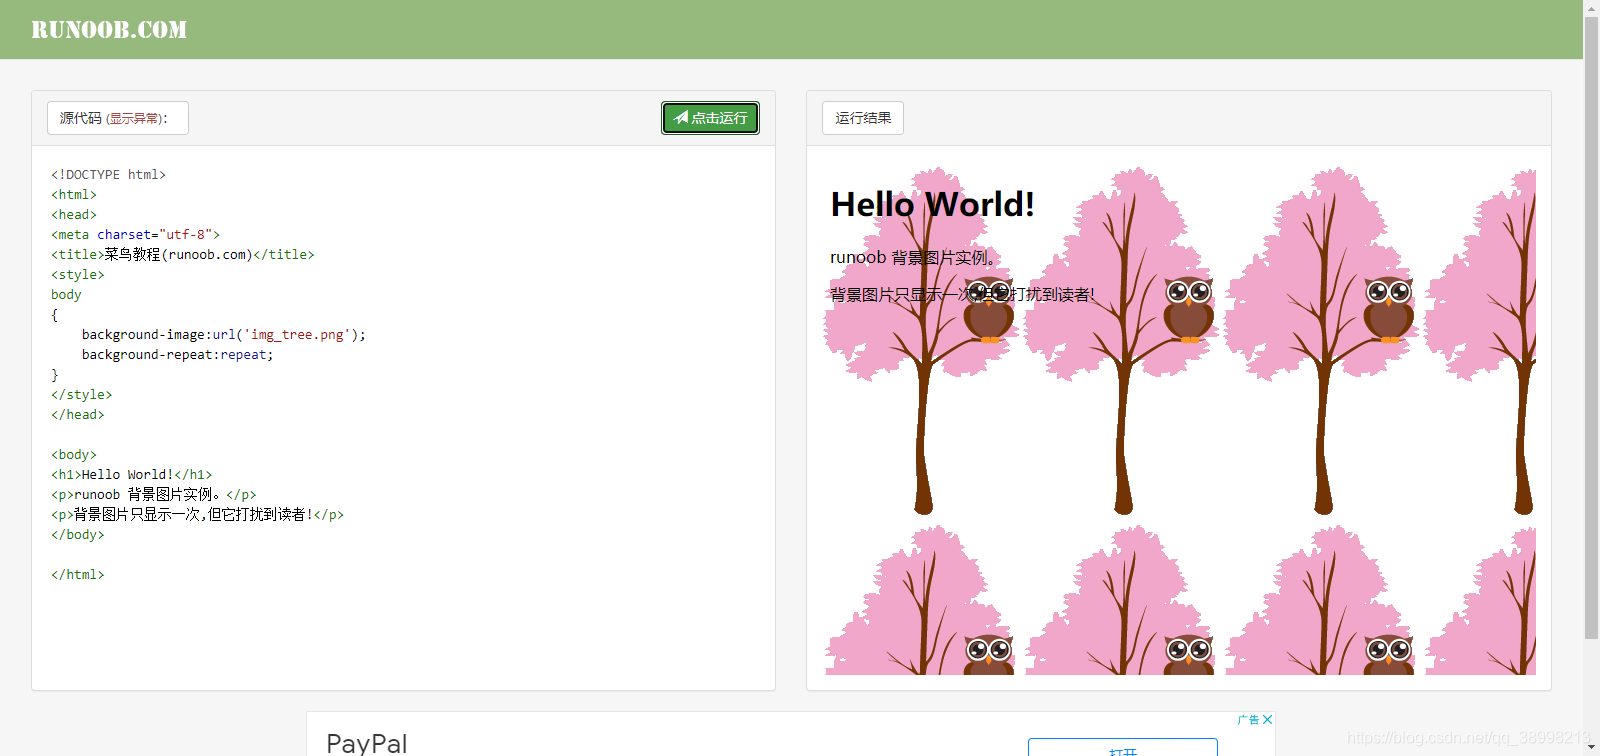Click the paper plane icon on the run button
1600x756 pixels.
681,117
